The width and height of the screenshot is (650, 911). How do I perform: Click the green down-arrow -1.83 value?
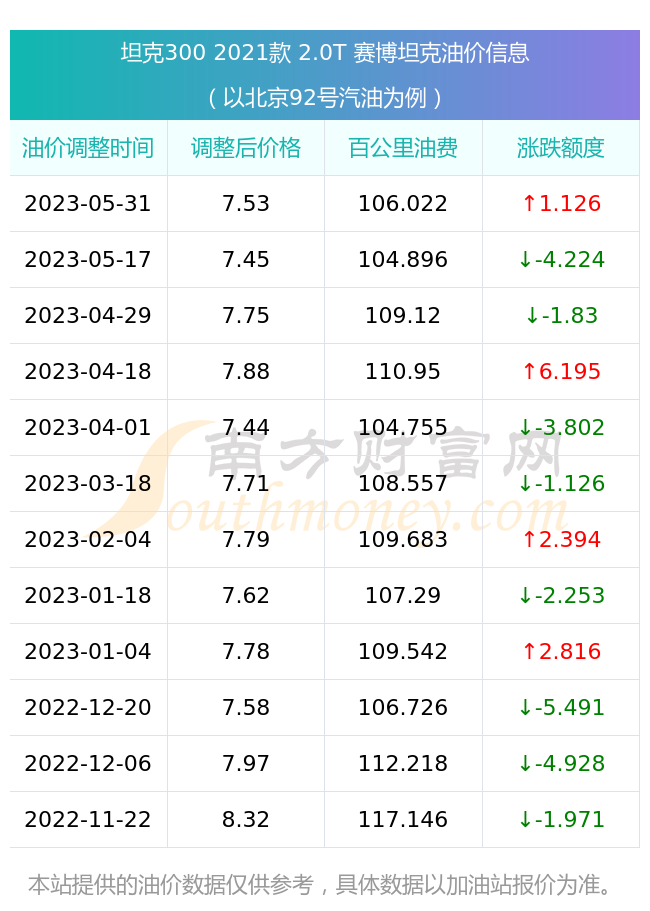(561, 315)
